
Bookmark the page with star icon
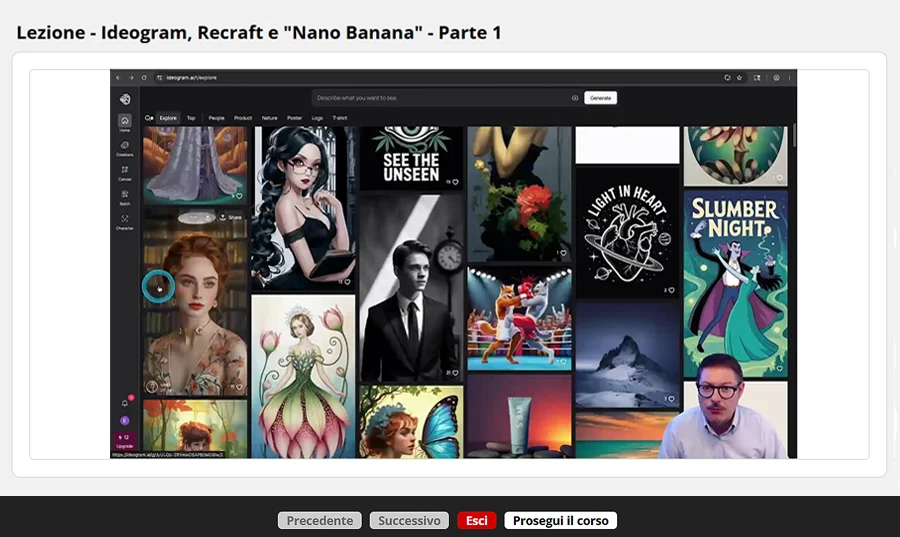coord(739,77)
